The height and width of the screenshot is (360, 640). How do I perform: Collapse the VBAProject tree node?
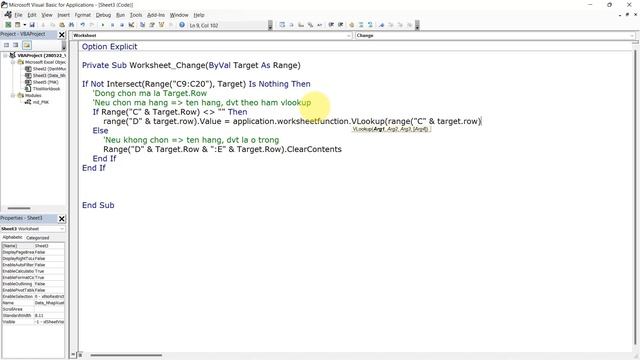5,56
